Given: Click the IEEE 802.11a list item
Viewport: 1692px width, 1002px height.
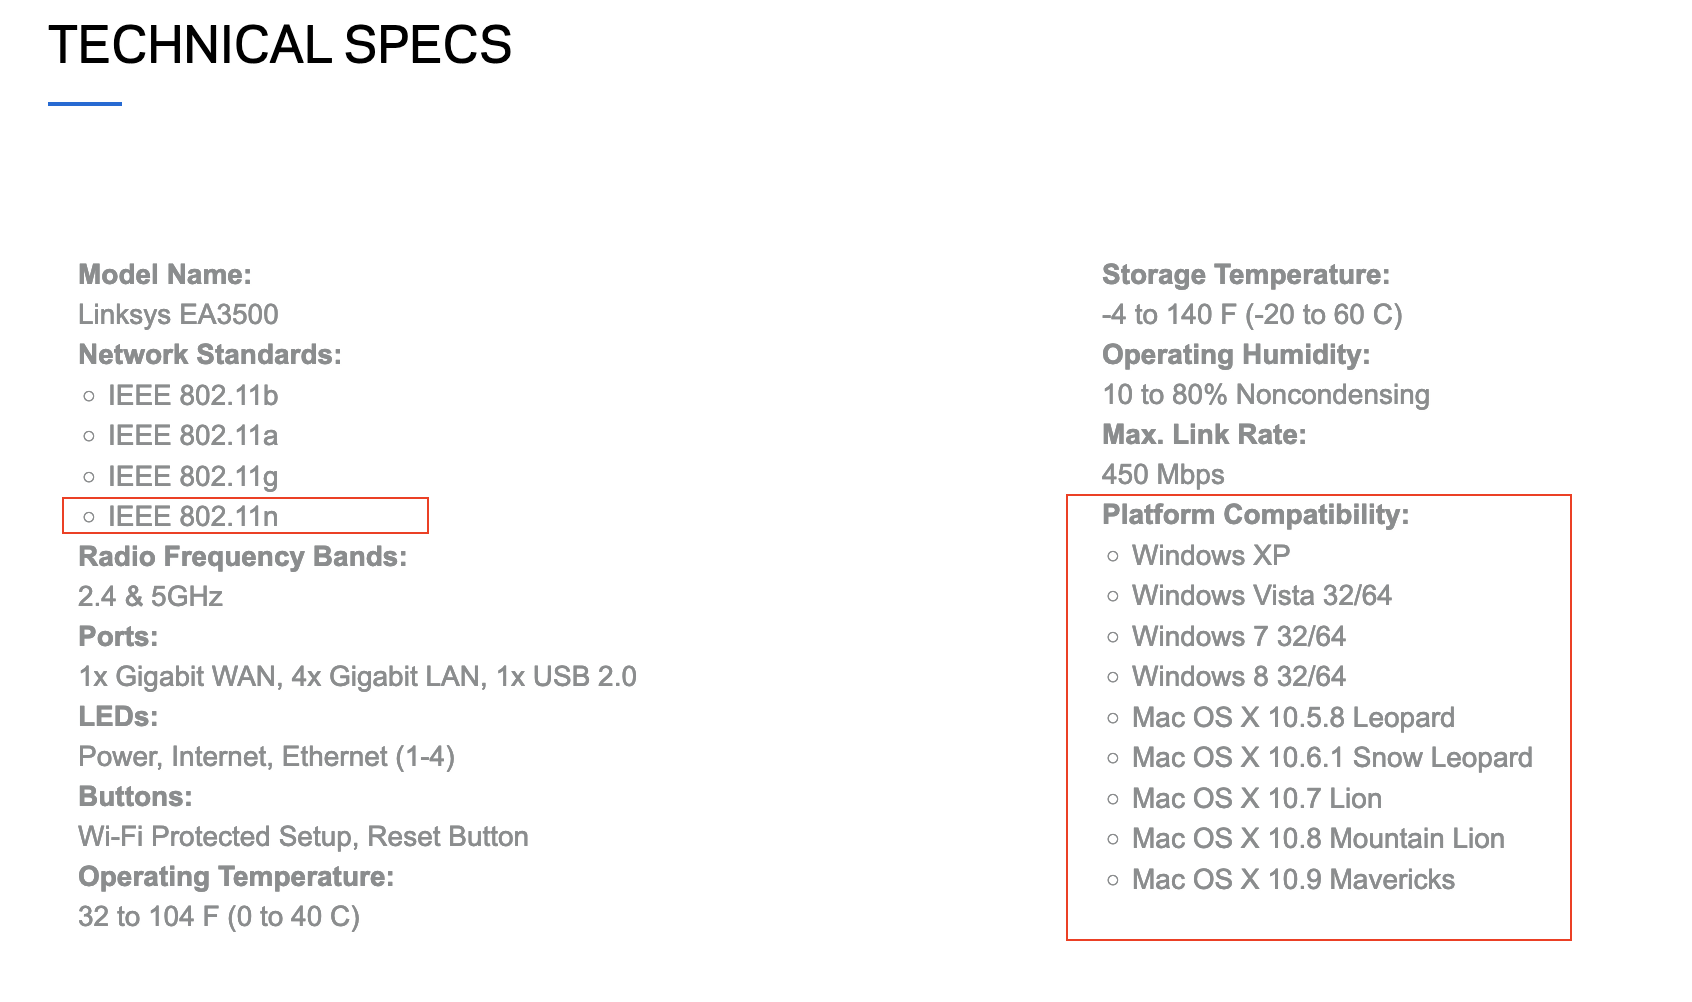Looking at the screenshot, I should point(193,436).
